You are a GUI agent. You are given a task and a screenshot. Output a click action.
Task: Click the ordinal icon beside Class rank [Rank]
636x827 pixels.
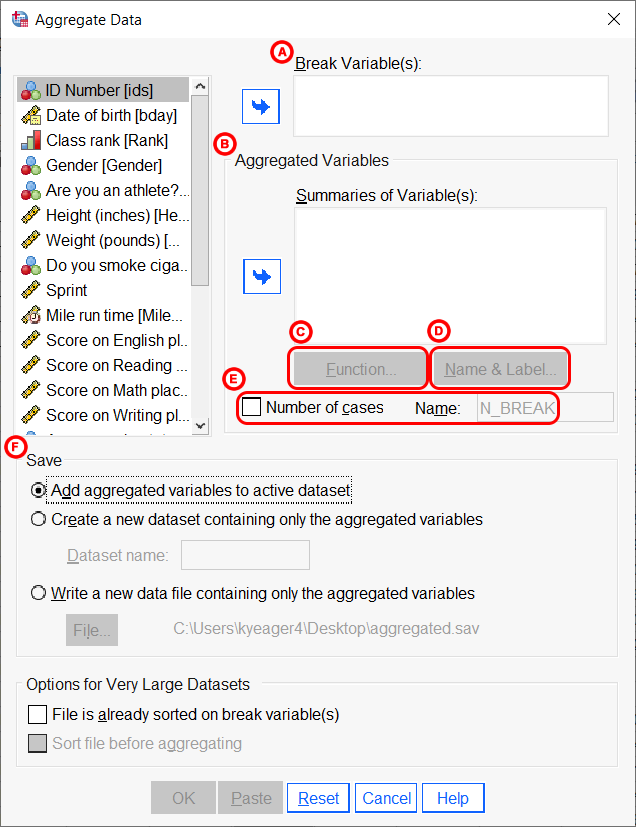click(31, 140)
